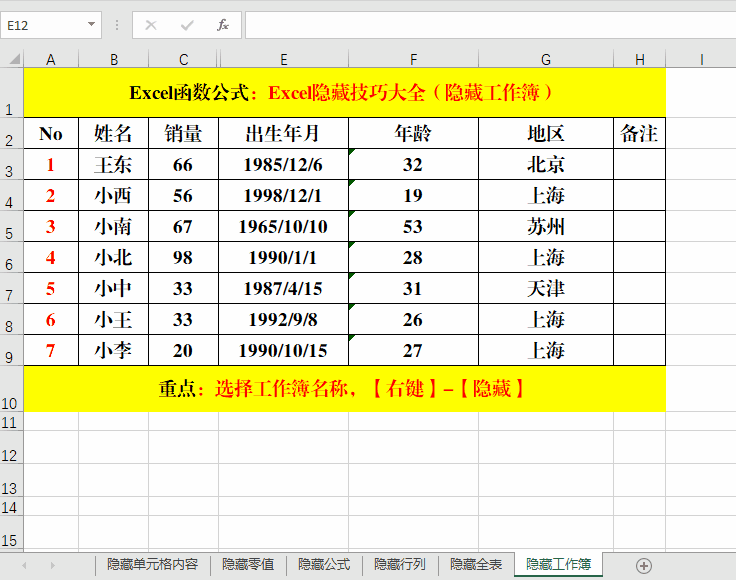Select column C header
Image resolution: width=736 pixels, height=580 pixels.
coord(184,60)
